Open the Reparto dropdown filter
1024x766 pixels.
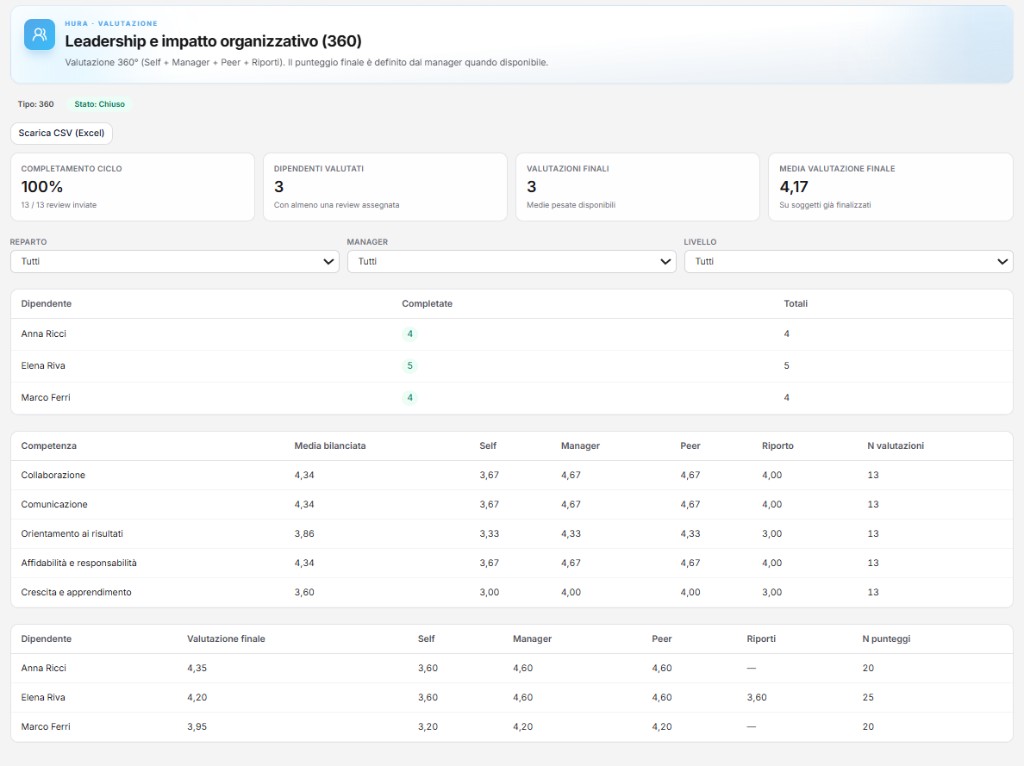click(x=174, y=261)
